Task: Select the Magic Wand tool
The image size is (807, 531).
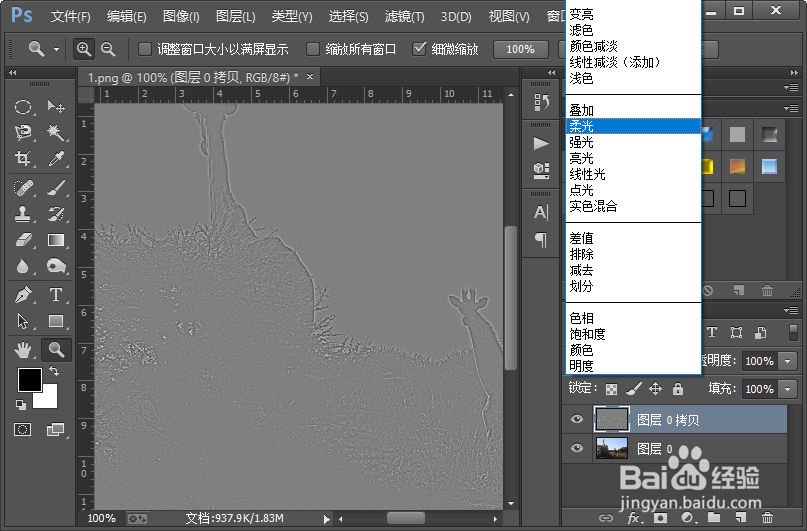Action: point(56,133)
